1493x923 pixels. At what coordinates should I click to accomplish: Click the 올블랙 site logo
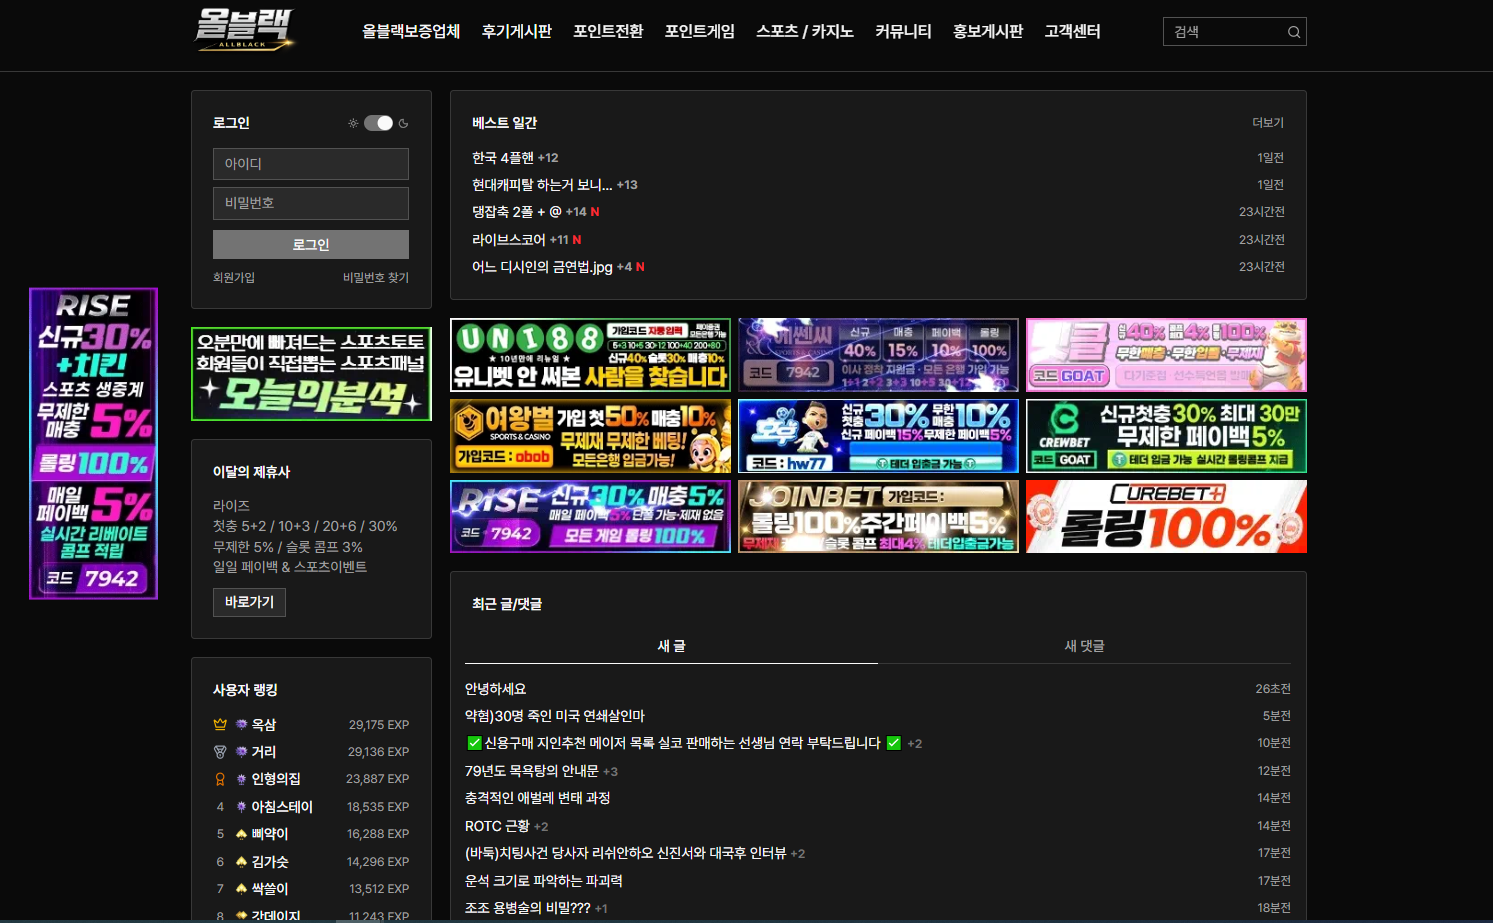pos(244,30)
